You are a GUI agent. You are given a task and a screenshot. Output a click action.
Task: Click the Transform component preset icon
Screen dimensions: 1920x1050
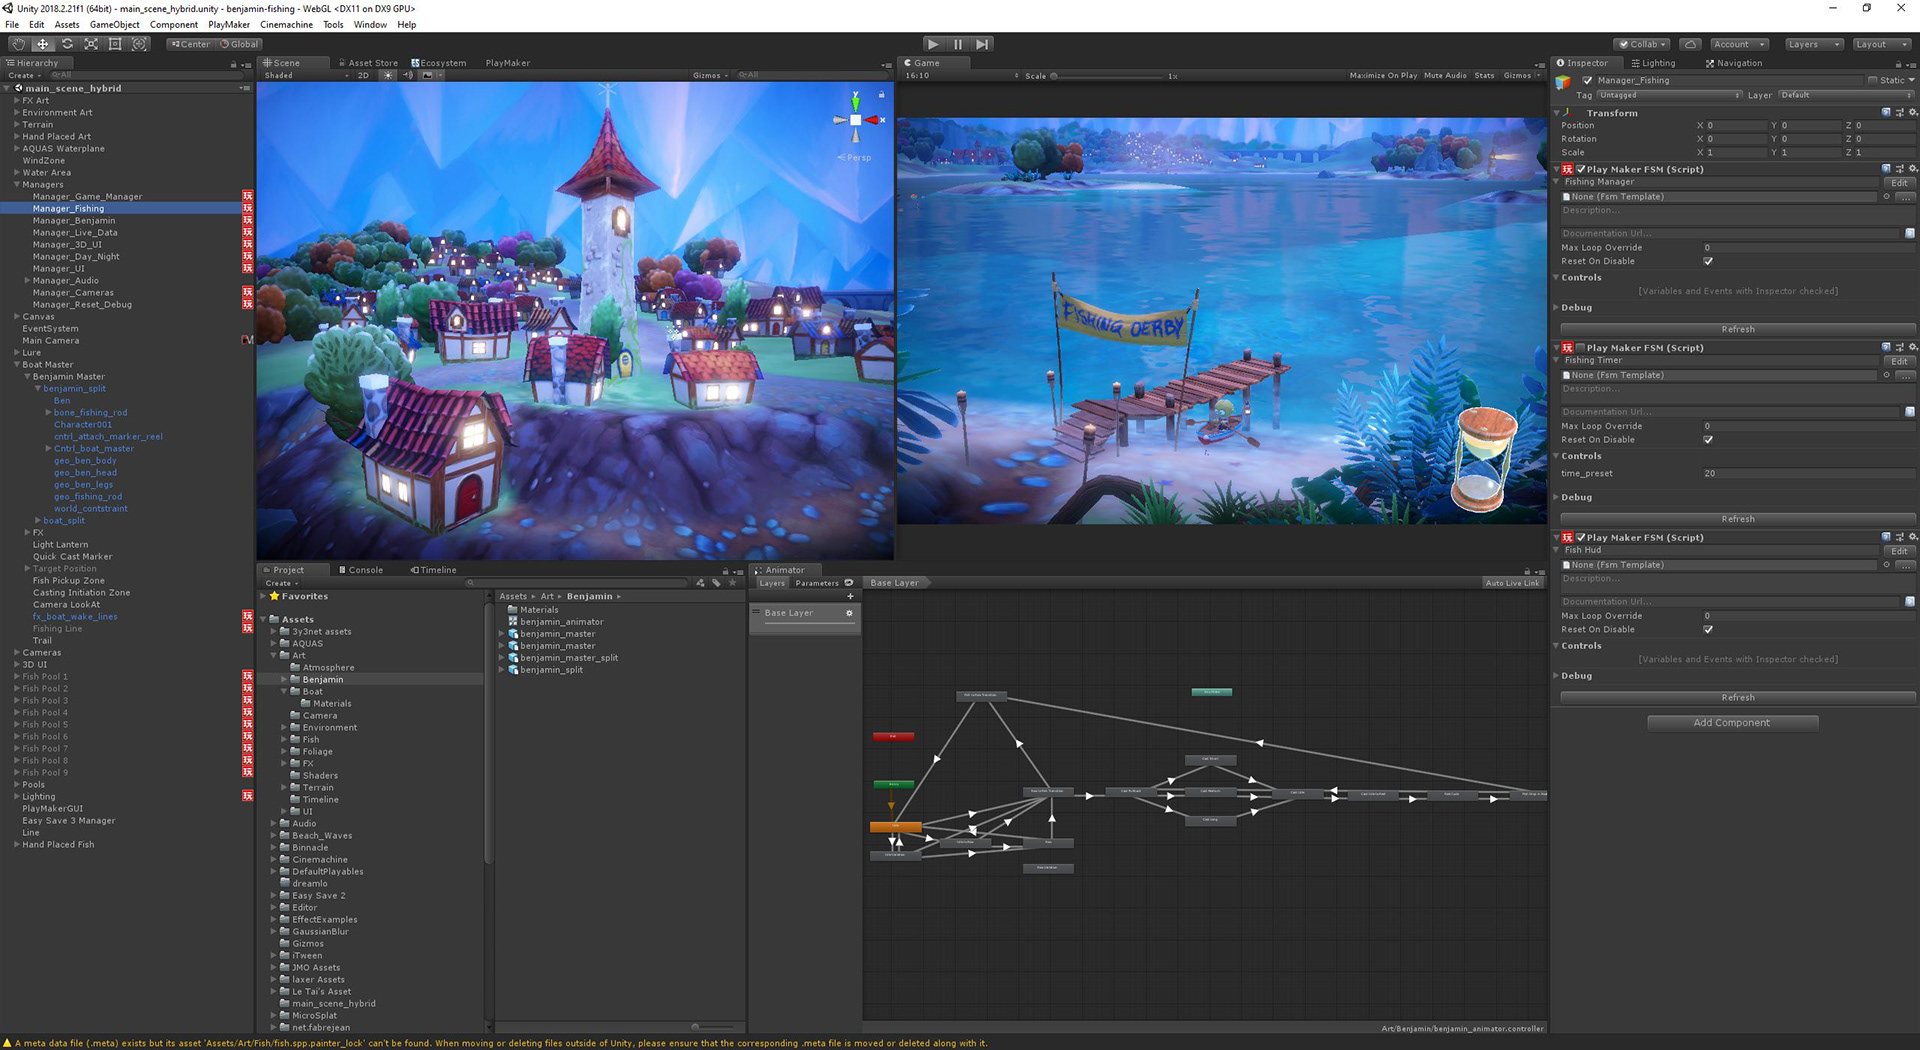(1899, 113)
